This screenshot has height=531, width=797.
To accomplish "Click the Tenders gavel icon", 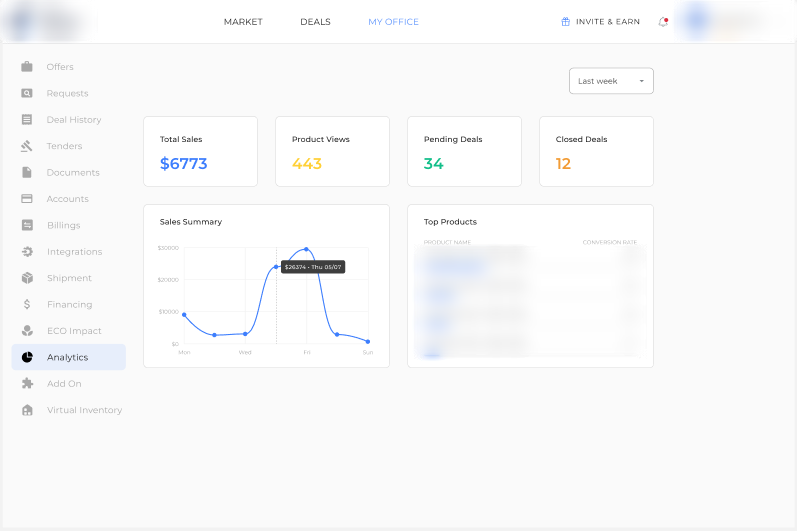I will (27, 146).
